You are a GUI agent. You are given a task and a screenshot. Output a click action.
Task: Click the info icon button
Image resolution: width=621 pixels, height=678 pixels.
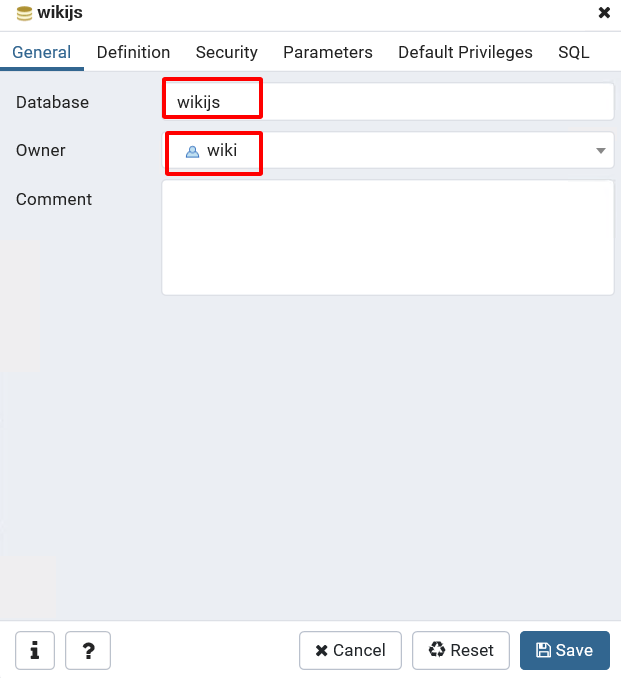35,650
